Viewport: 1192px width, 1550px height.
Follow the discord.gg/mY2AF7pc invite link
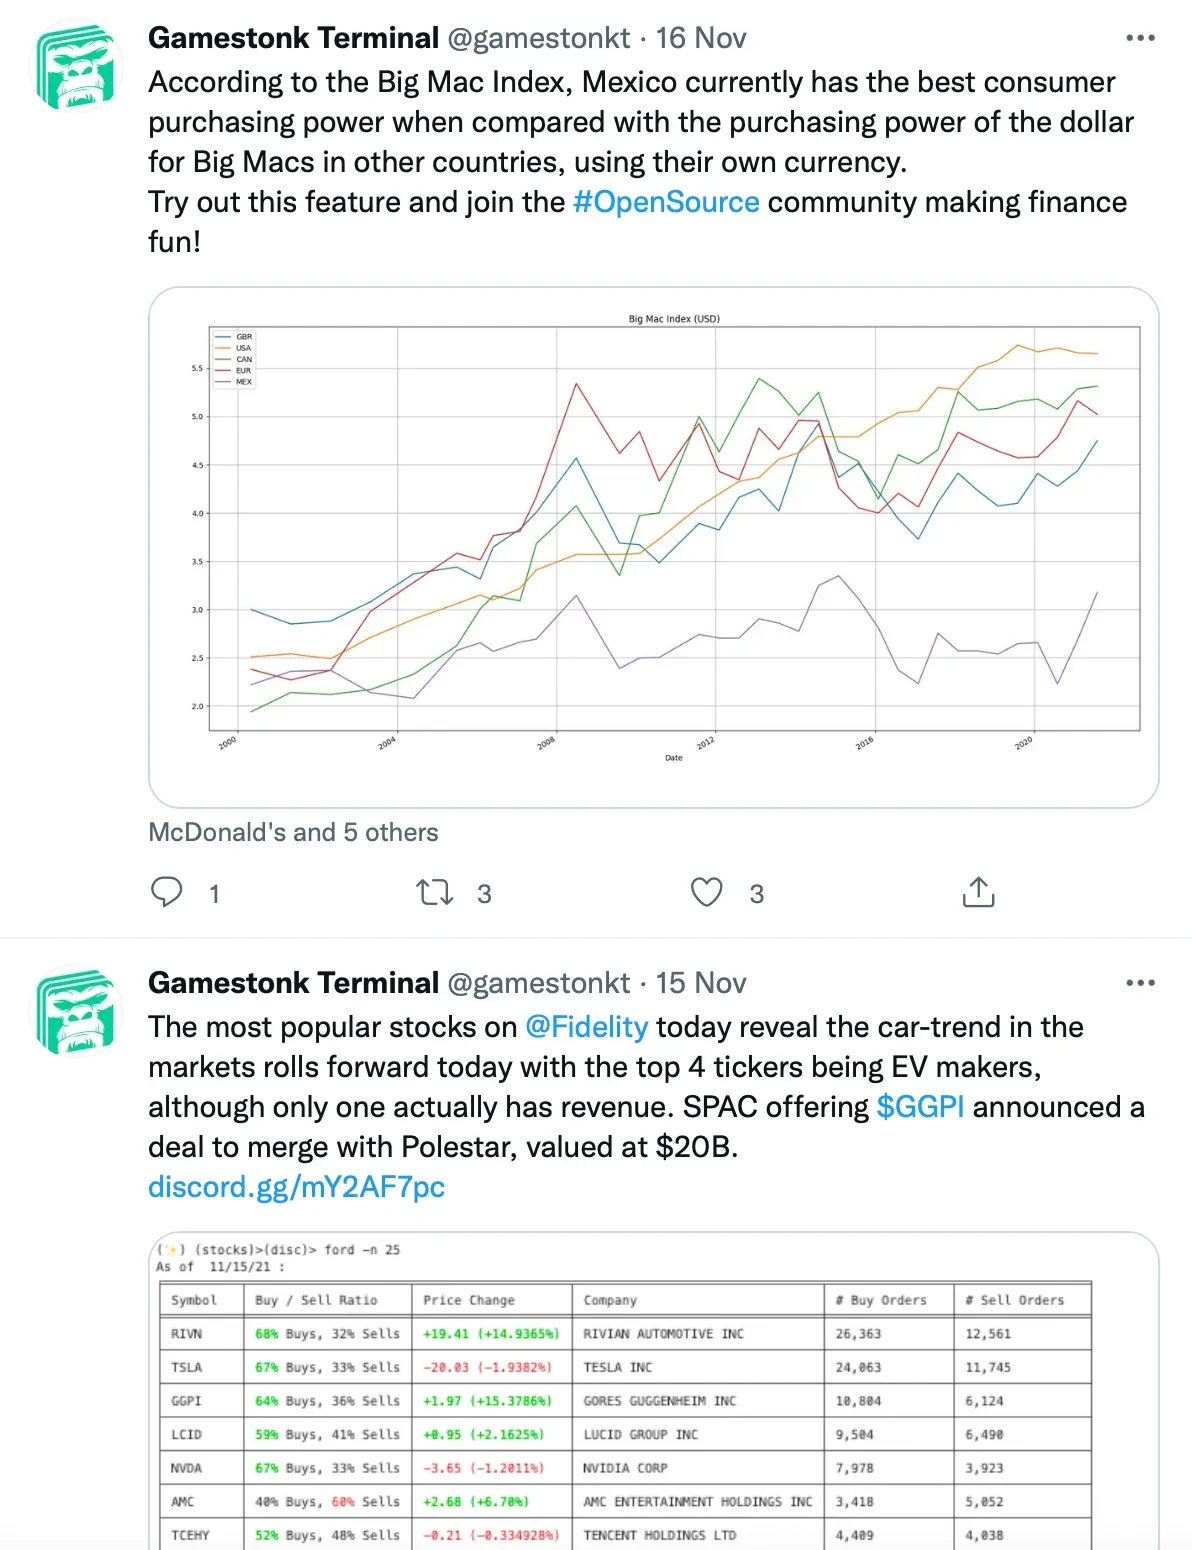click(296, 1187)
